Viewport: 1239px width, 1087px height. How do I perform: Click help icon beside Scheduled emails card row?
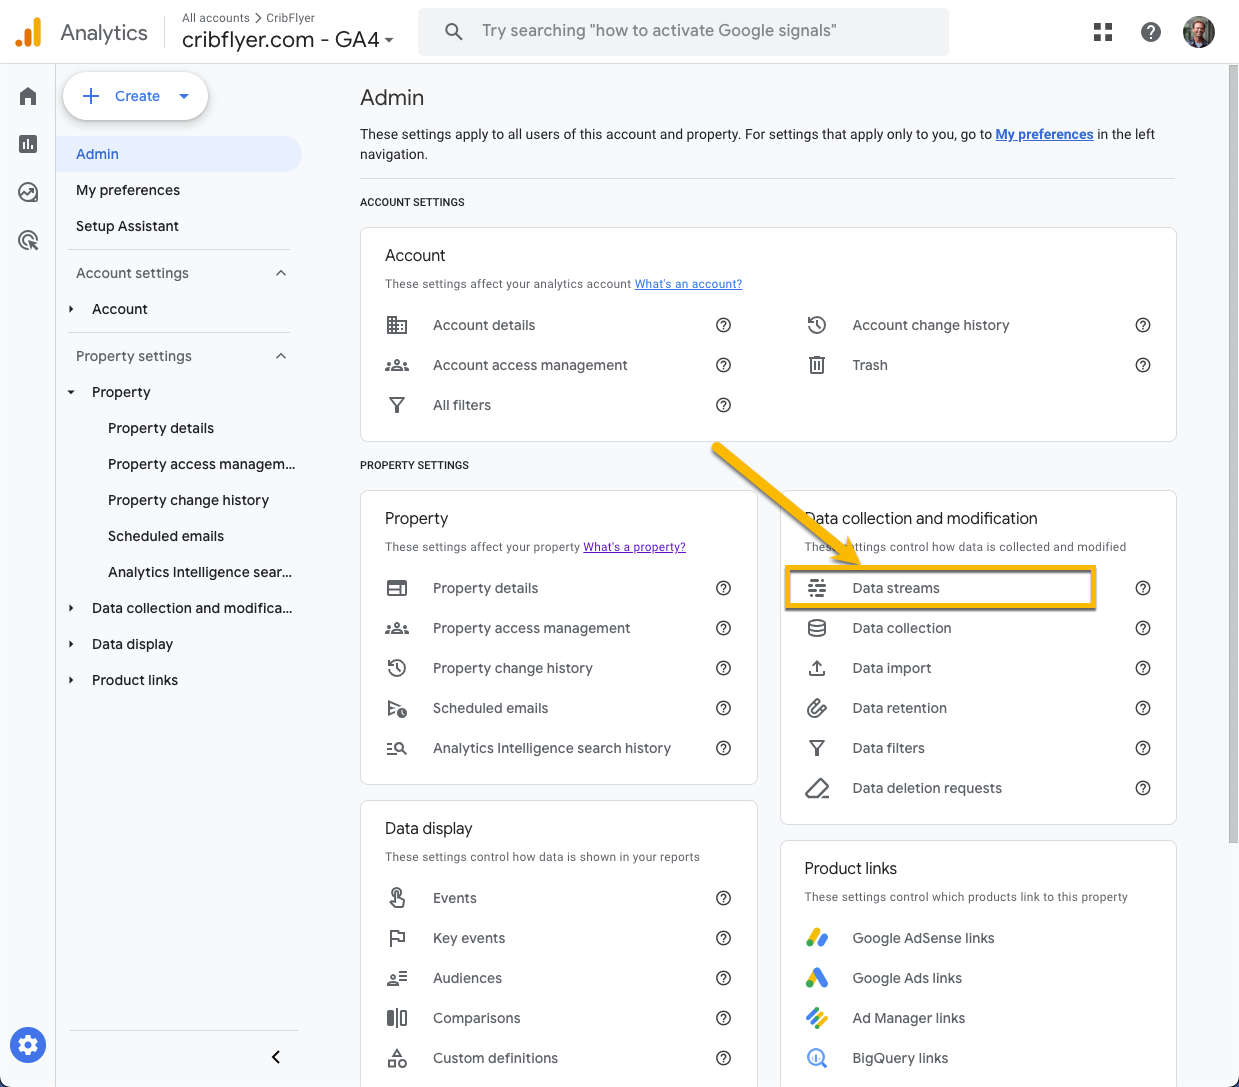[724, 708]
